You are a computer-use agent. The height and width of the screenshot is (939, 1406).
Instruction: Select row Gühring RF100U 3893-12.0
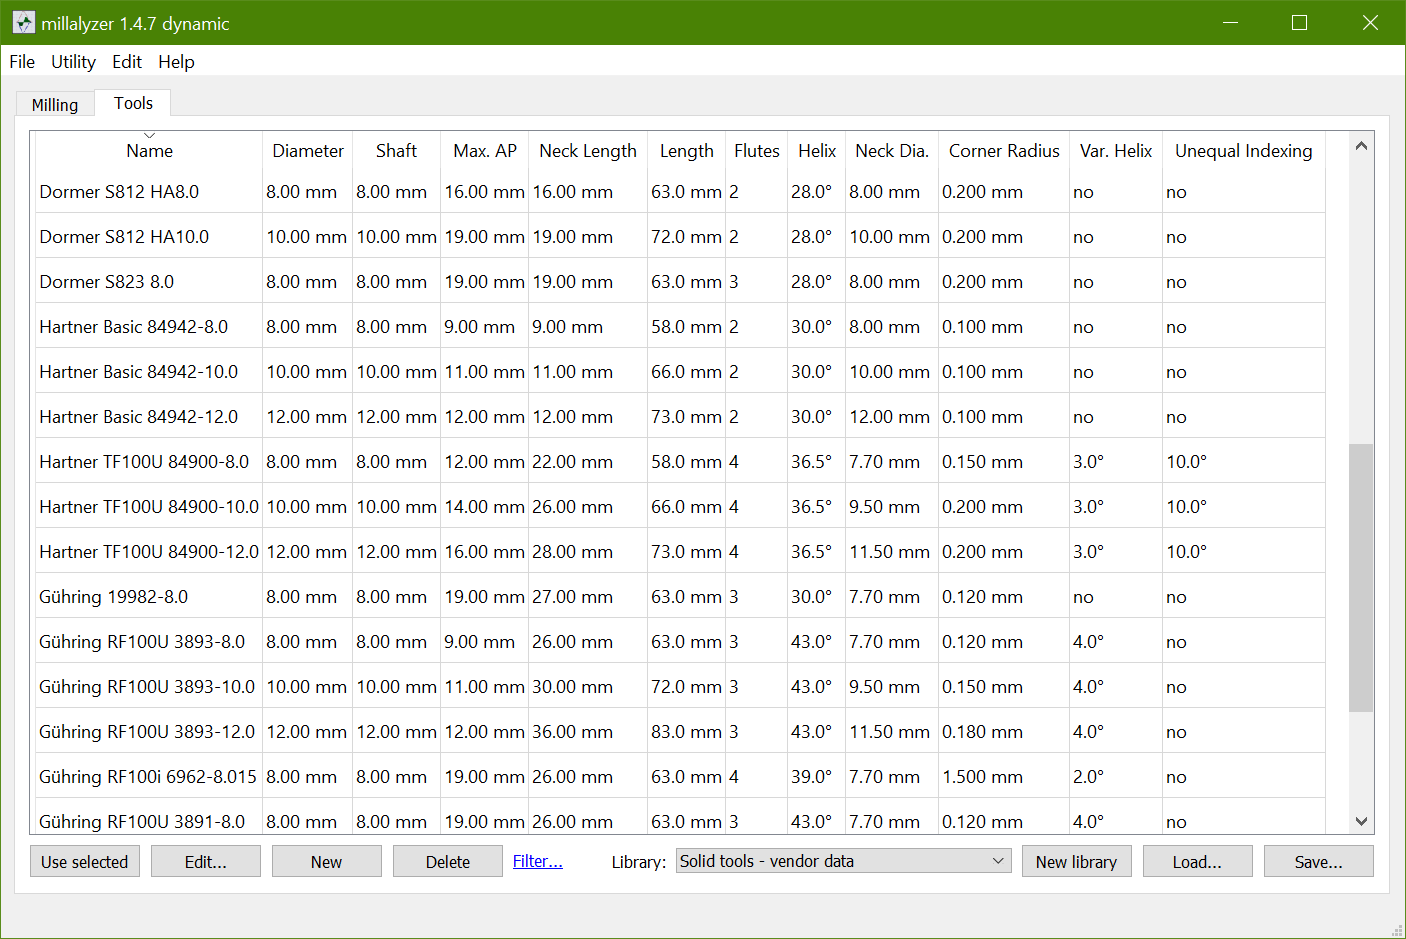[x=680, y=731]
